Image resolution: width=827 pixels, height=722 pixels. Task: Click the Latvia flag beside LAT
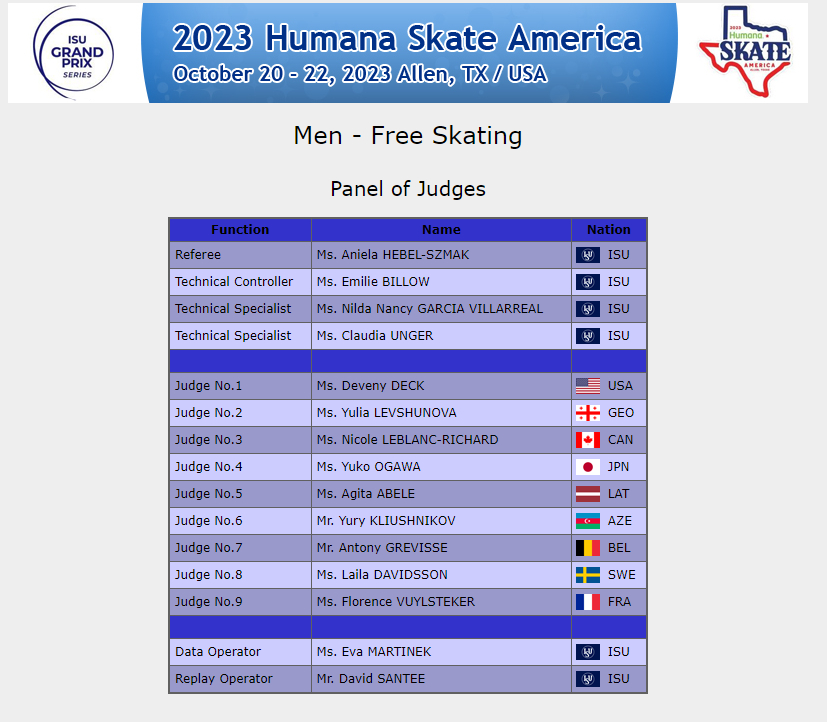pyautogui.click(x=588, y=494)
